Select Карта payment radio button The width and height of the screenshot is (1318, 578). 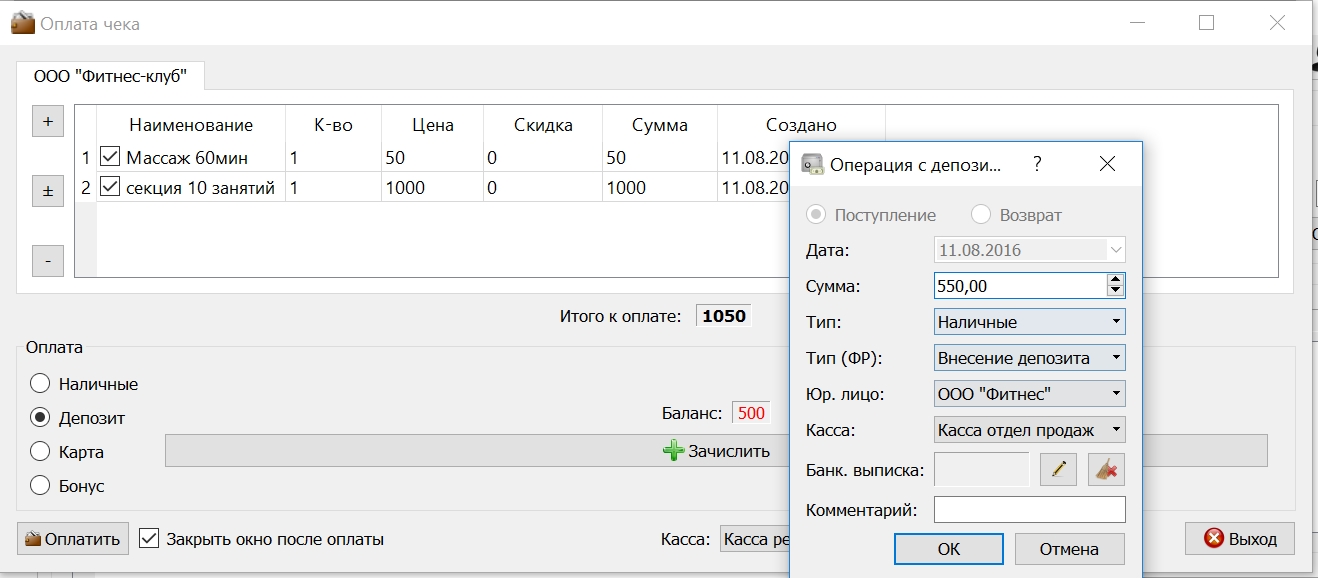(x=40, y=452)
